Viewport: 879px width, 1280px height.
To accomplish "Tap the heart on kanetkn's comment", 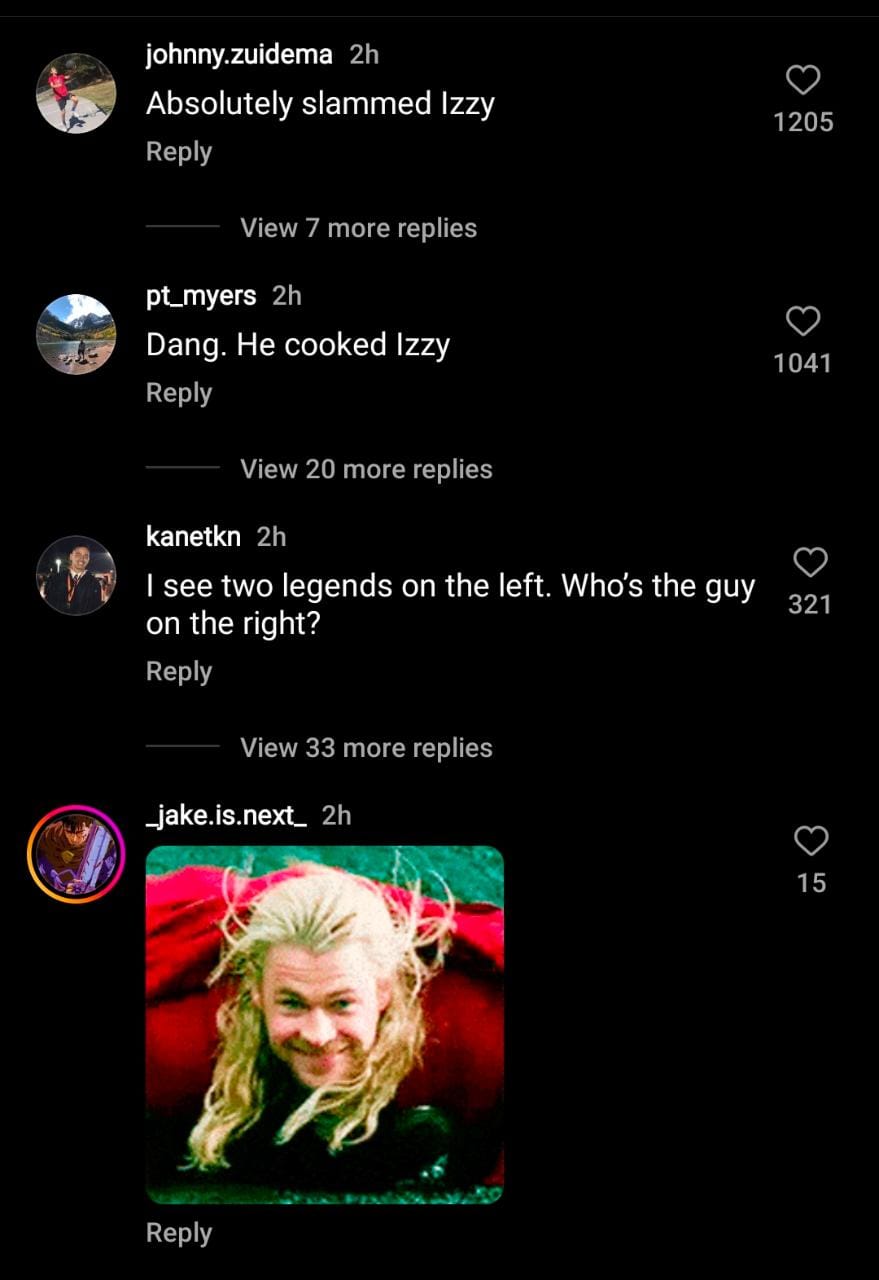I will point(810,562).
